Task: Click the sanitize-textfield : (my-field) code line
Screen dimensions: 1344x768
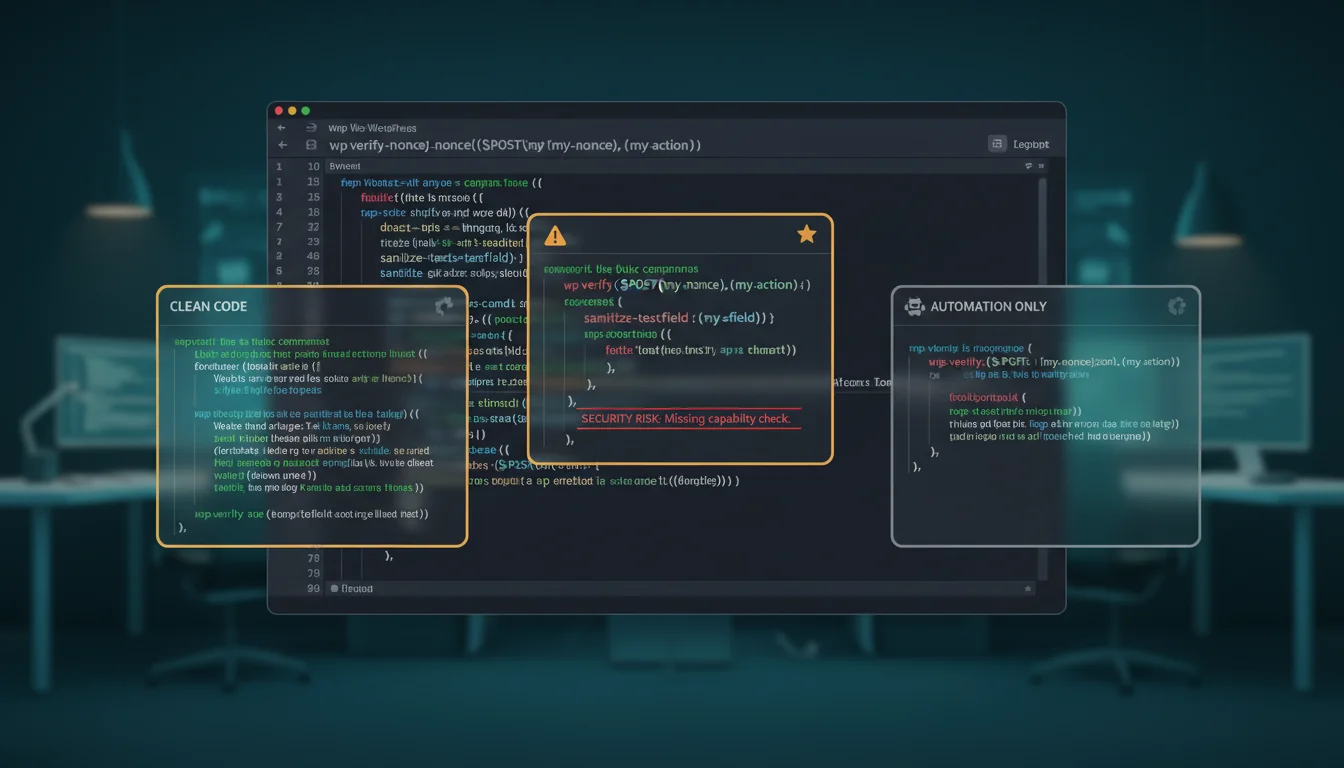Action: 679,318
